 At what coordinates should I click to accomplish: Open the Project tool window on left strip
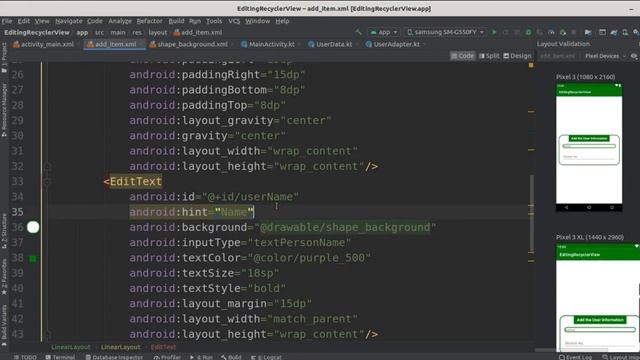pyautogui.click(x=4, y=57)
